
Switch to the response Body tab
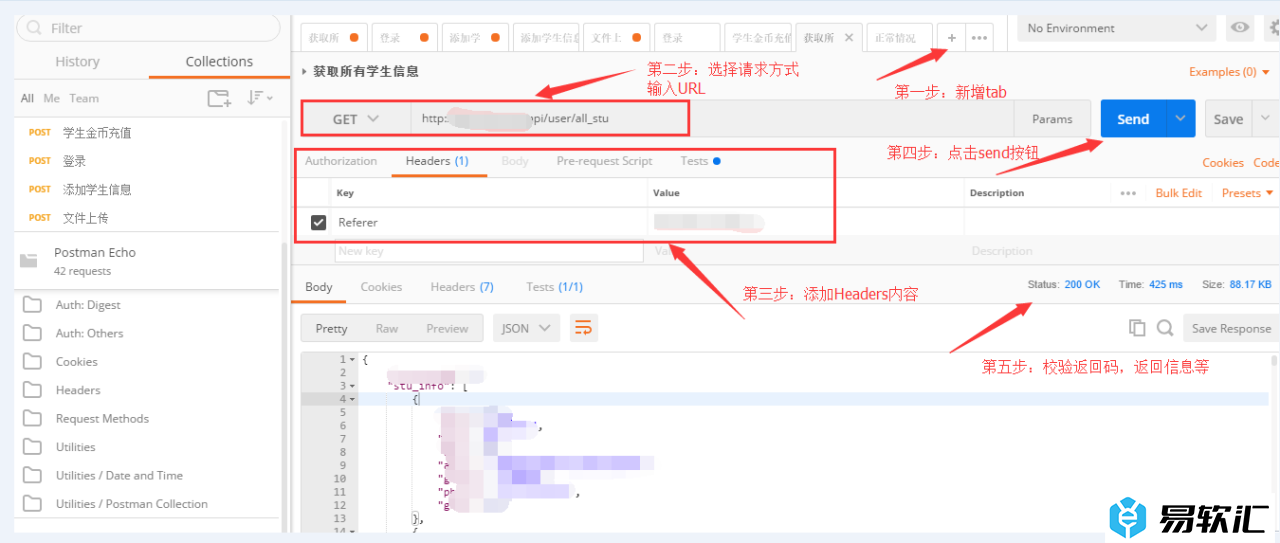click(319, 287)
